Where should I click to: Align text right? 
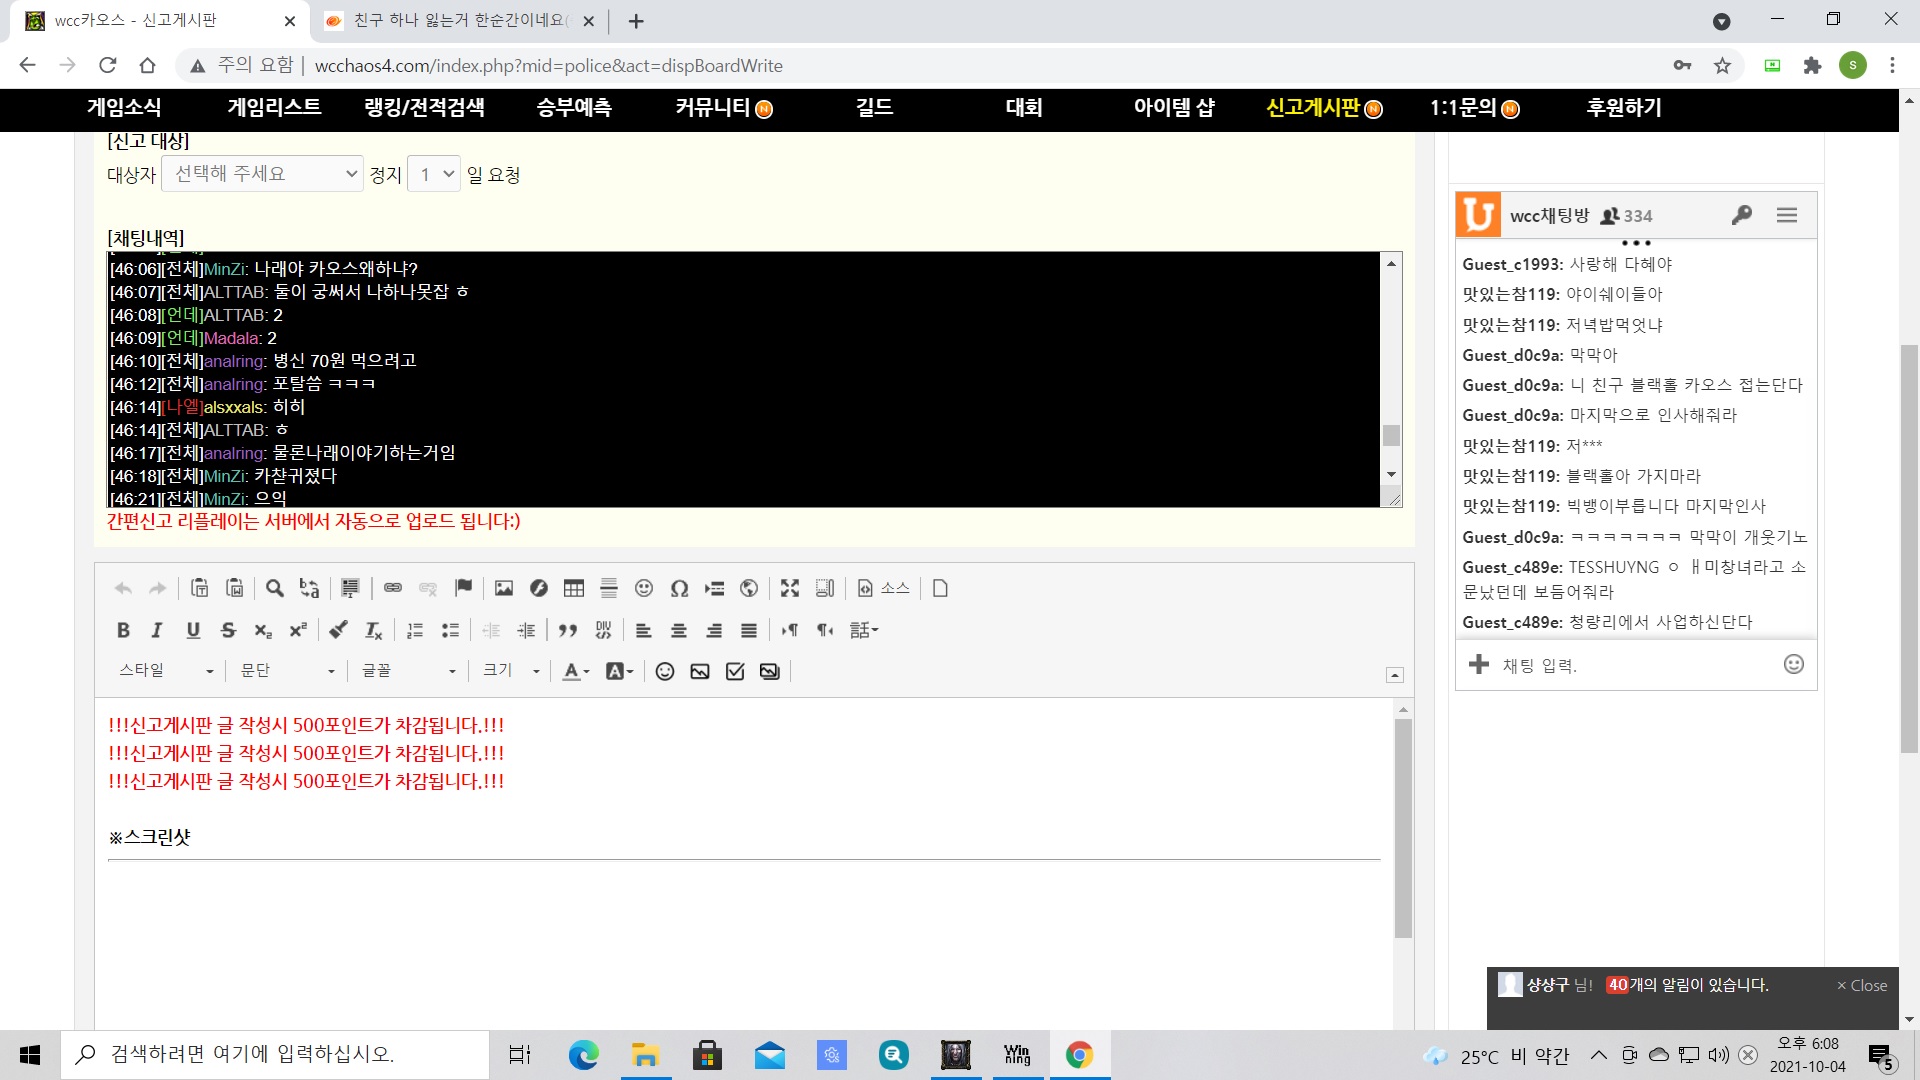714,630
